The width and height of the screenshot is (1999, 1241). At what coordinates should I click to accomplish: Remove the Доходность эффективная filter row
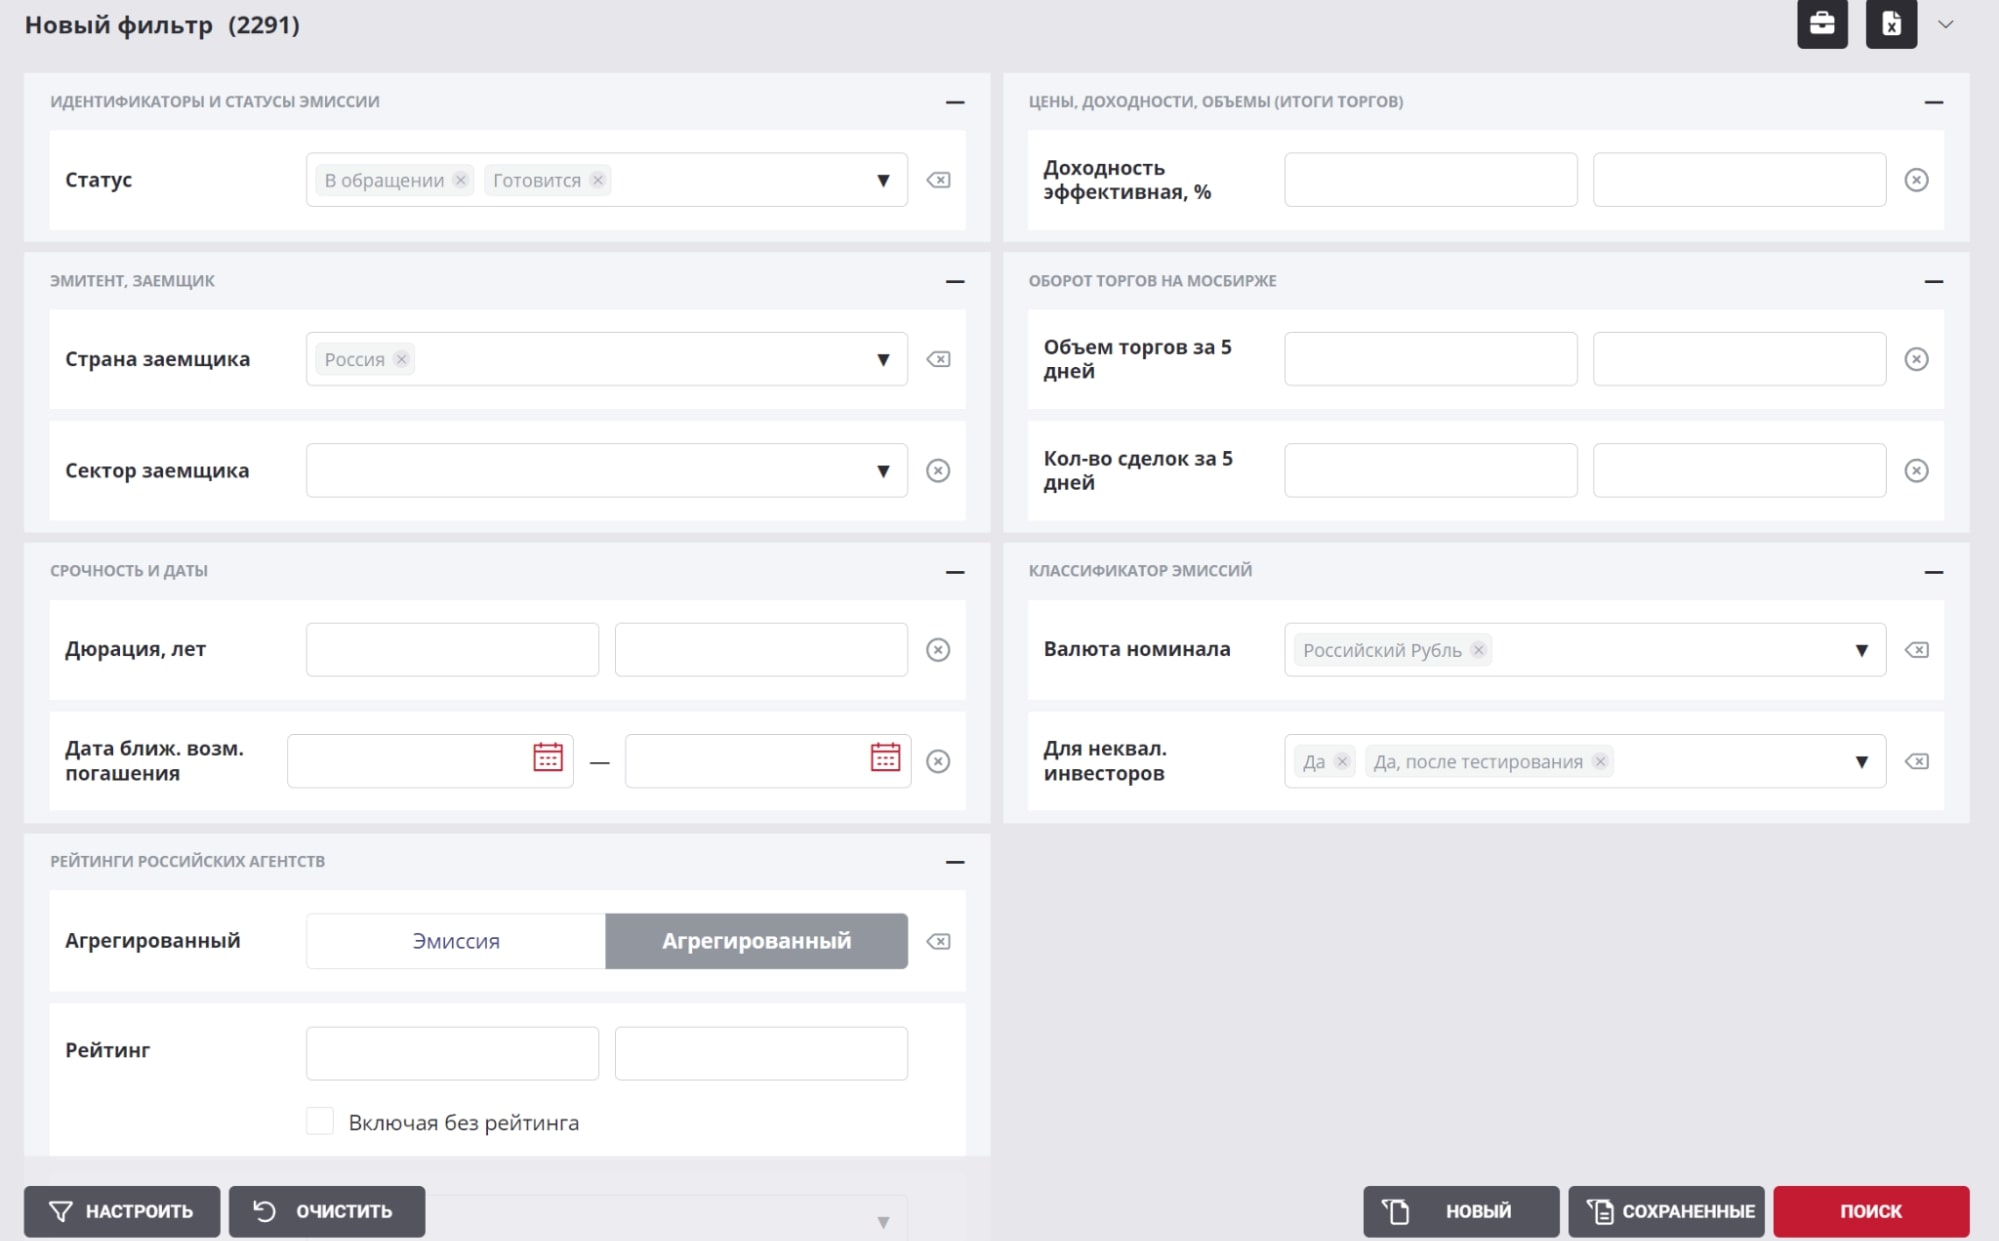[1916, 180]
